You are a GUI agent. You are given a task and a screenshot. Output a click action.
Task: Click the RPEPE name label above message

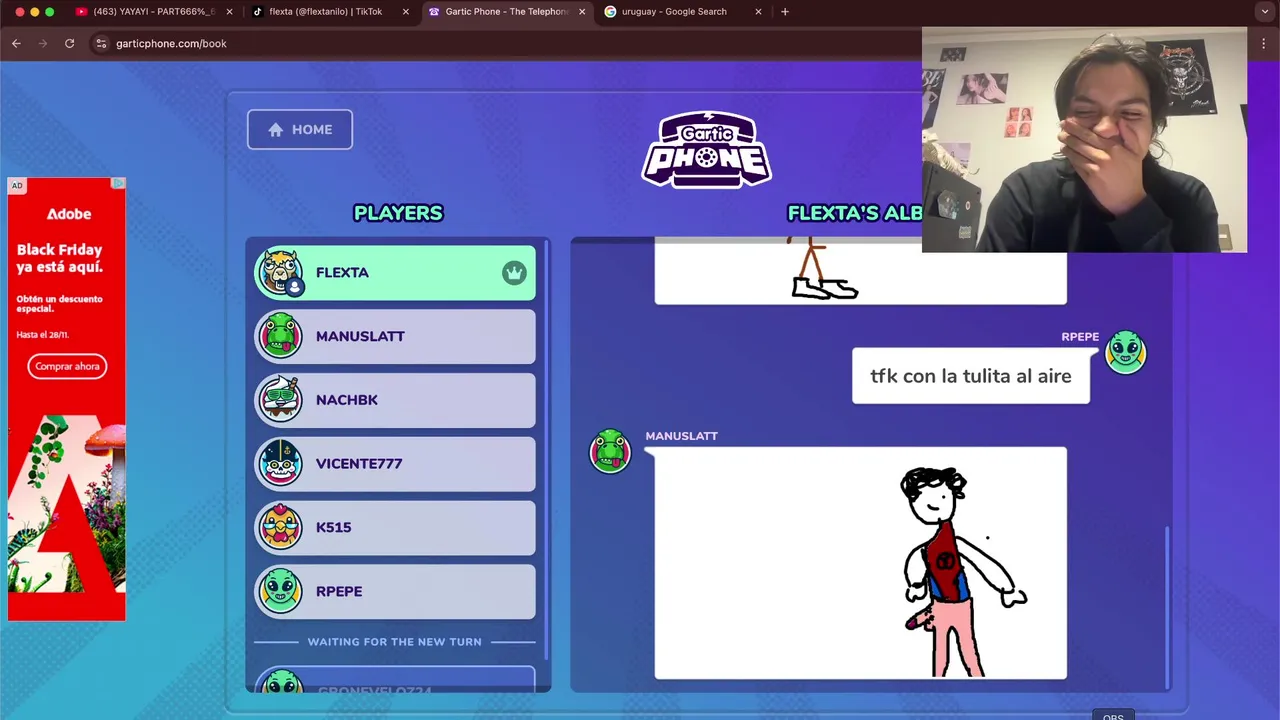coord(1080,337)
